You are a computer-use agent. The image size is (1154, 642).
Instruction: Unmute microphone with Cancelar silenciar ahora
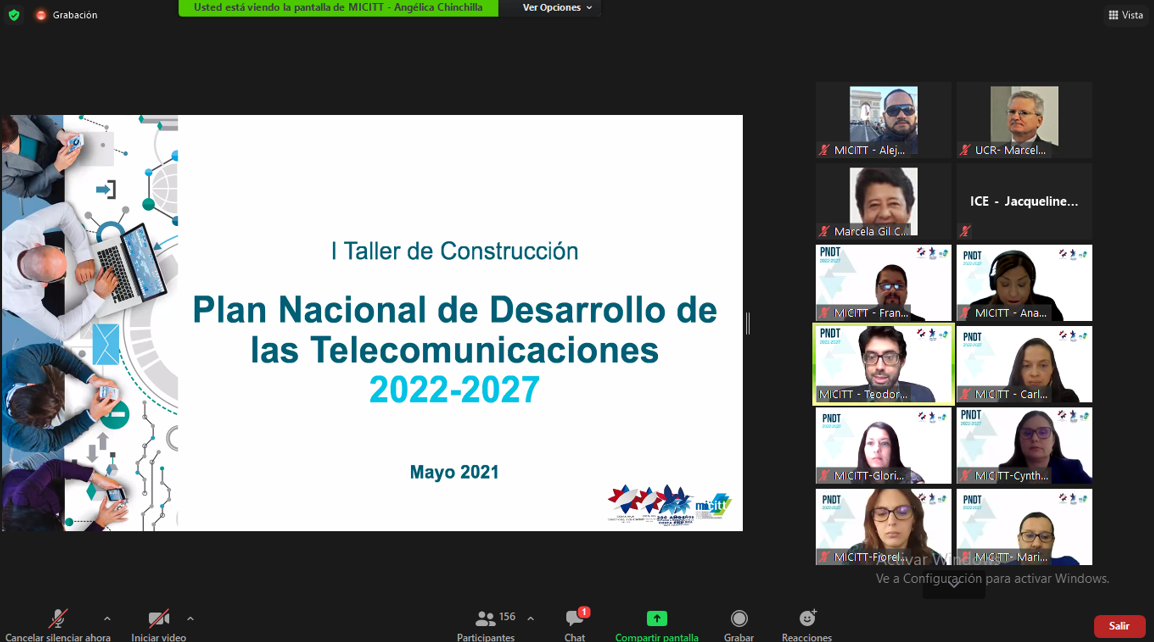click(58, 620)
